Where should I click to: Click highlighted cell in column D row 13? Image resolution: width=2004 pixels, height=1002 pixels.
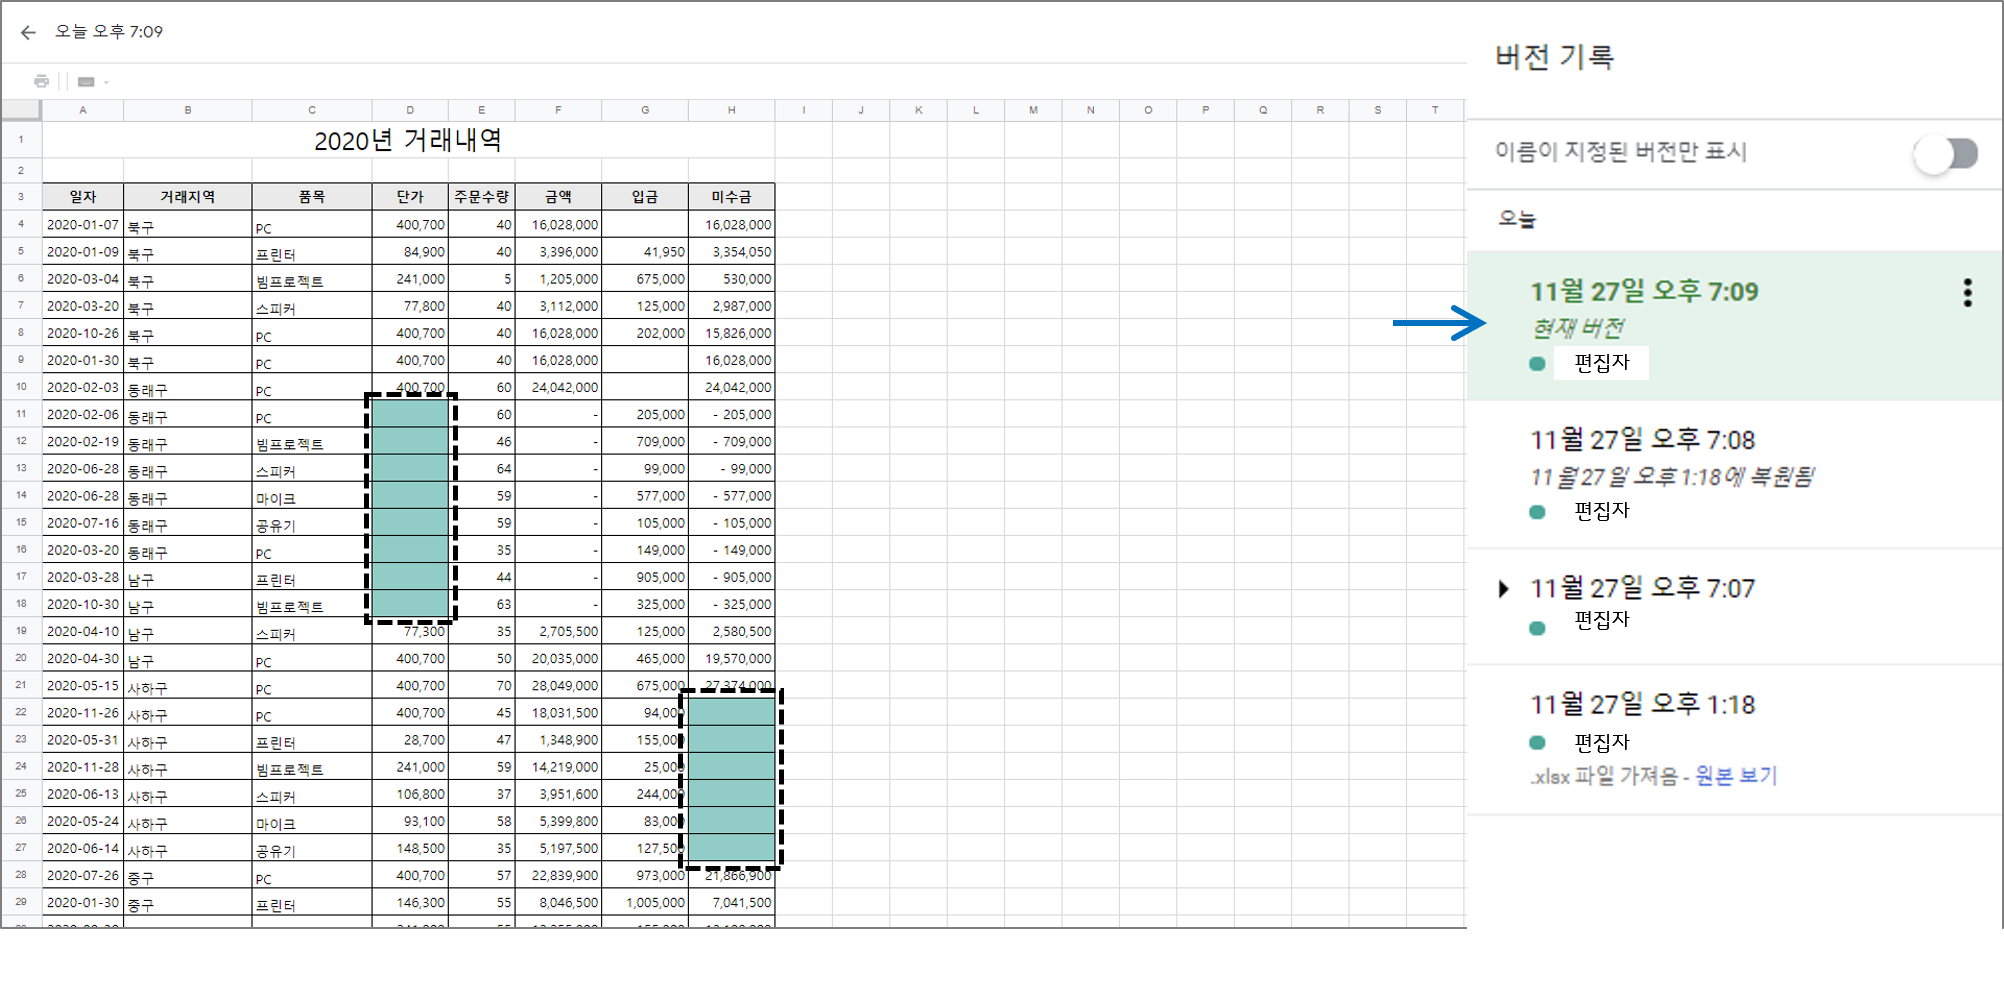point(410,468)
